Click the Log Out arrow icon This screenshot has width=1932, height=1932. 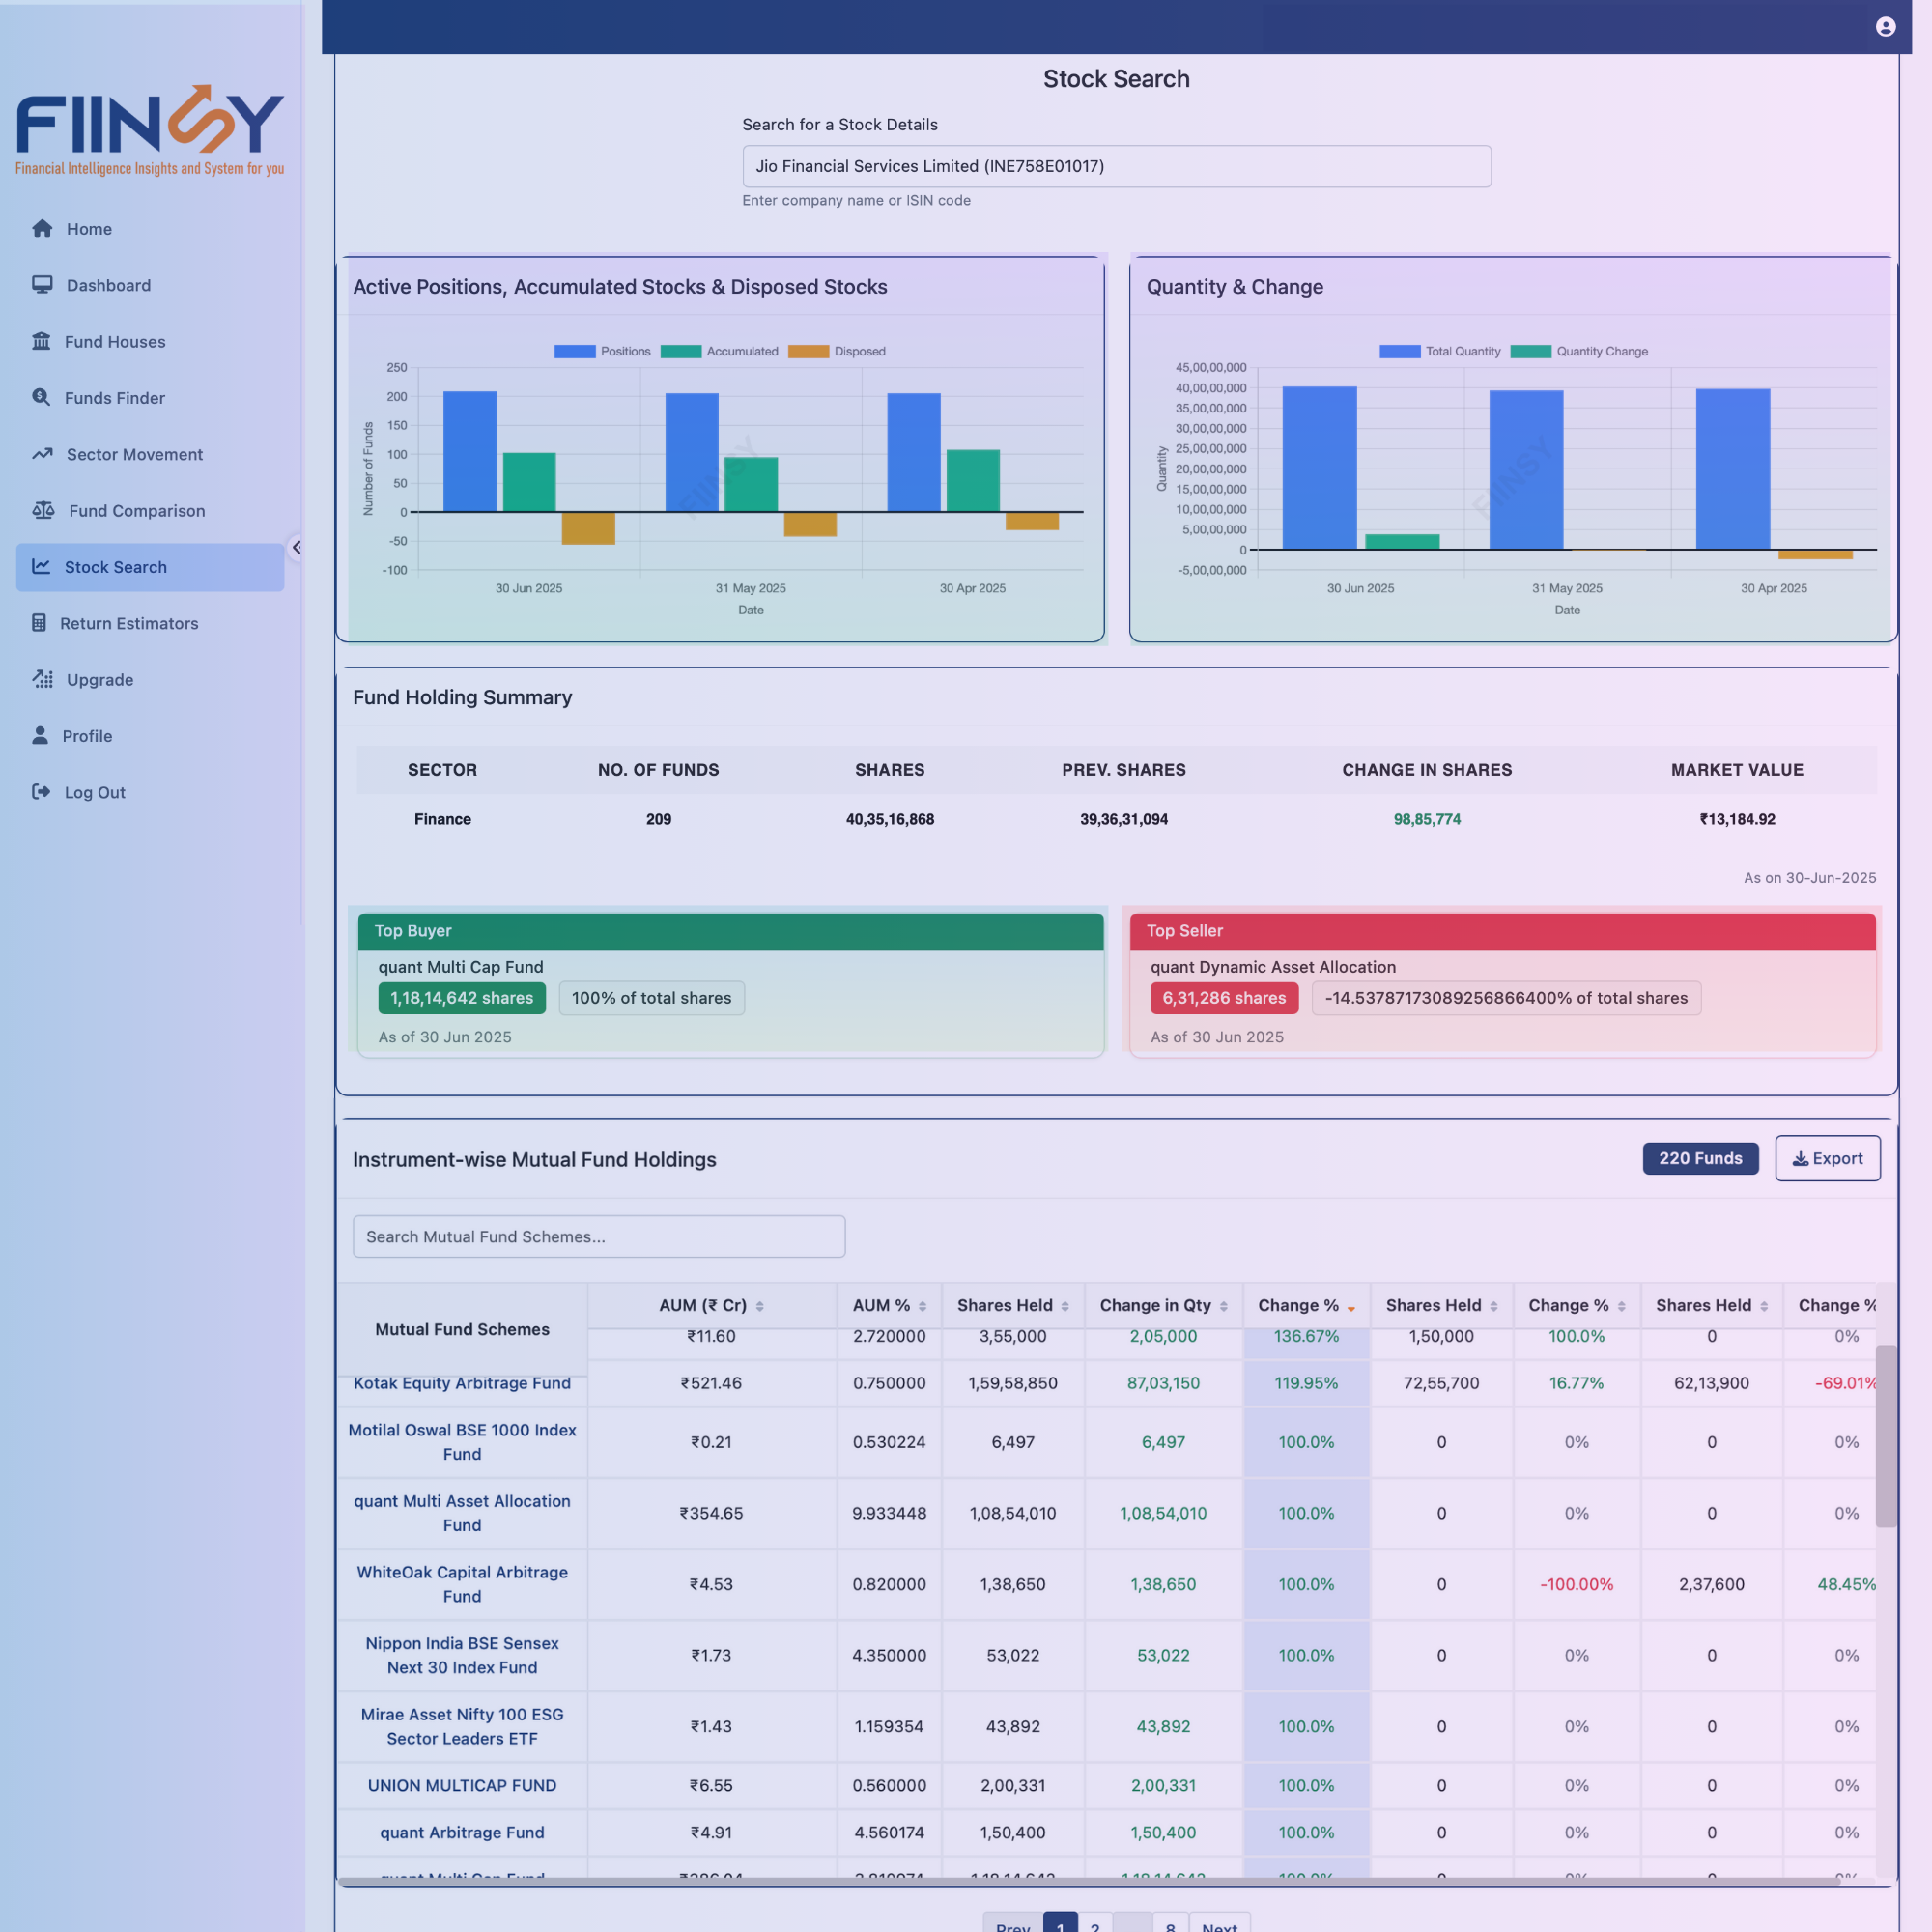coord(41,792)
